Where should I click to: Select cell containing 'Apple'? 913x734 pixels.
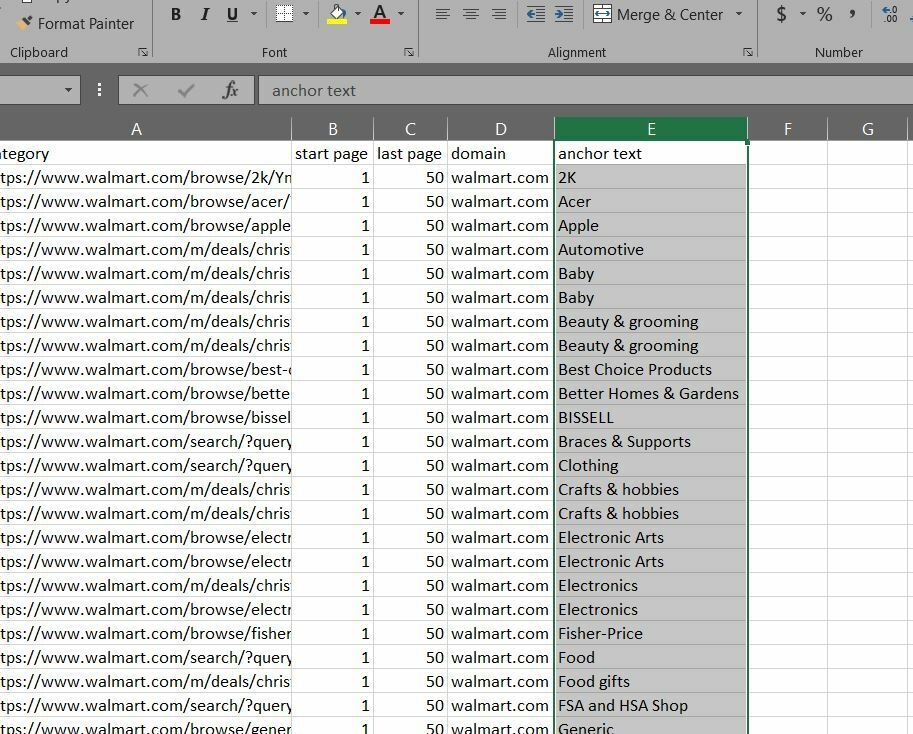pos(651,225)
